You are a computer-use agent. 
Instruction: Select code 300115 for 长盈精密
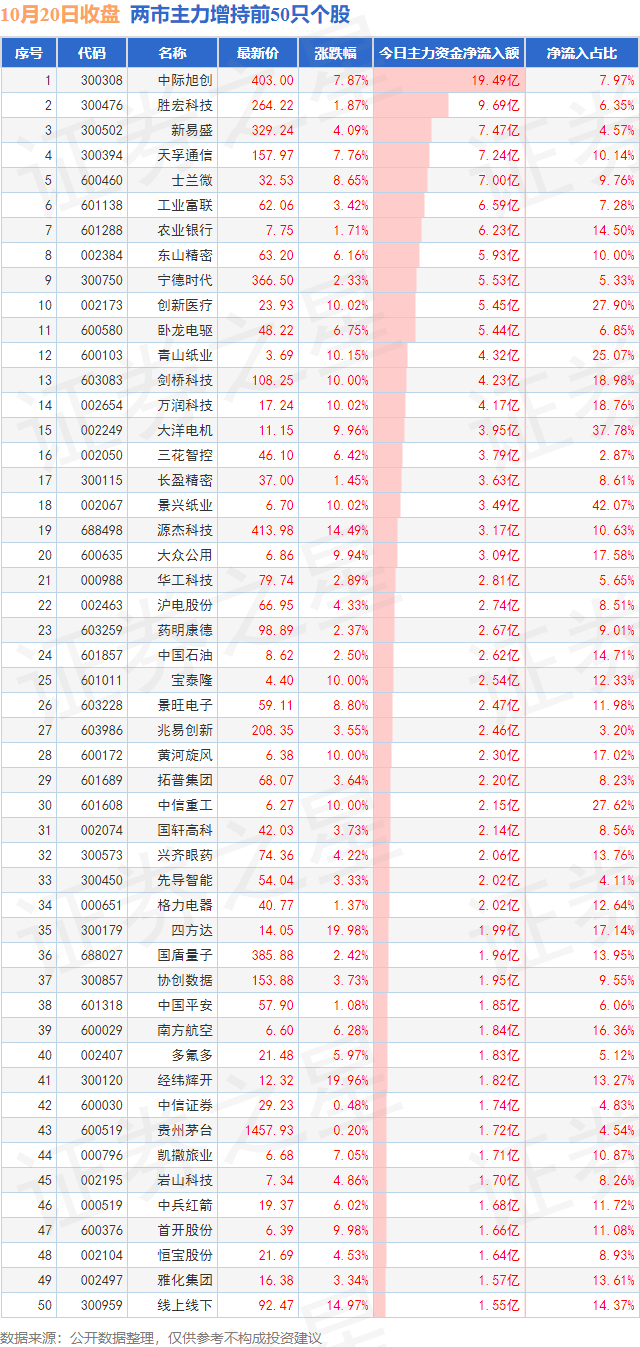click(102, 480)
